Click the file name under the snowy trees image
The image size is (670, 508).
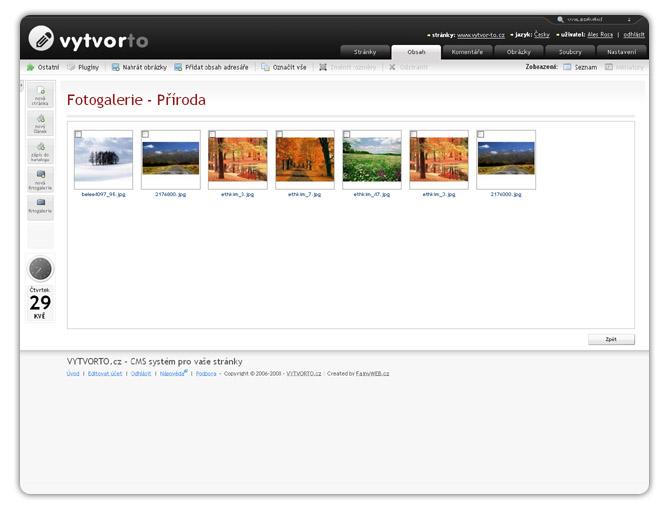point(103,194)
